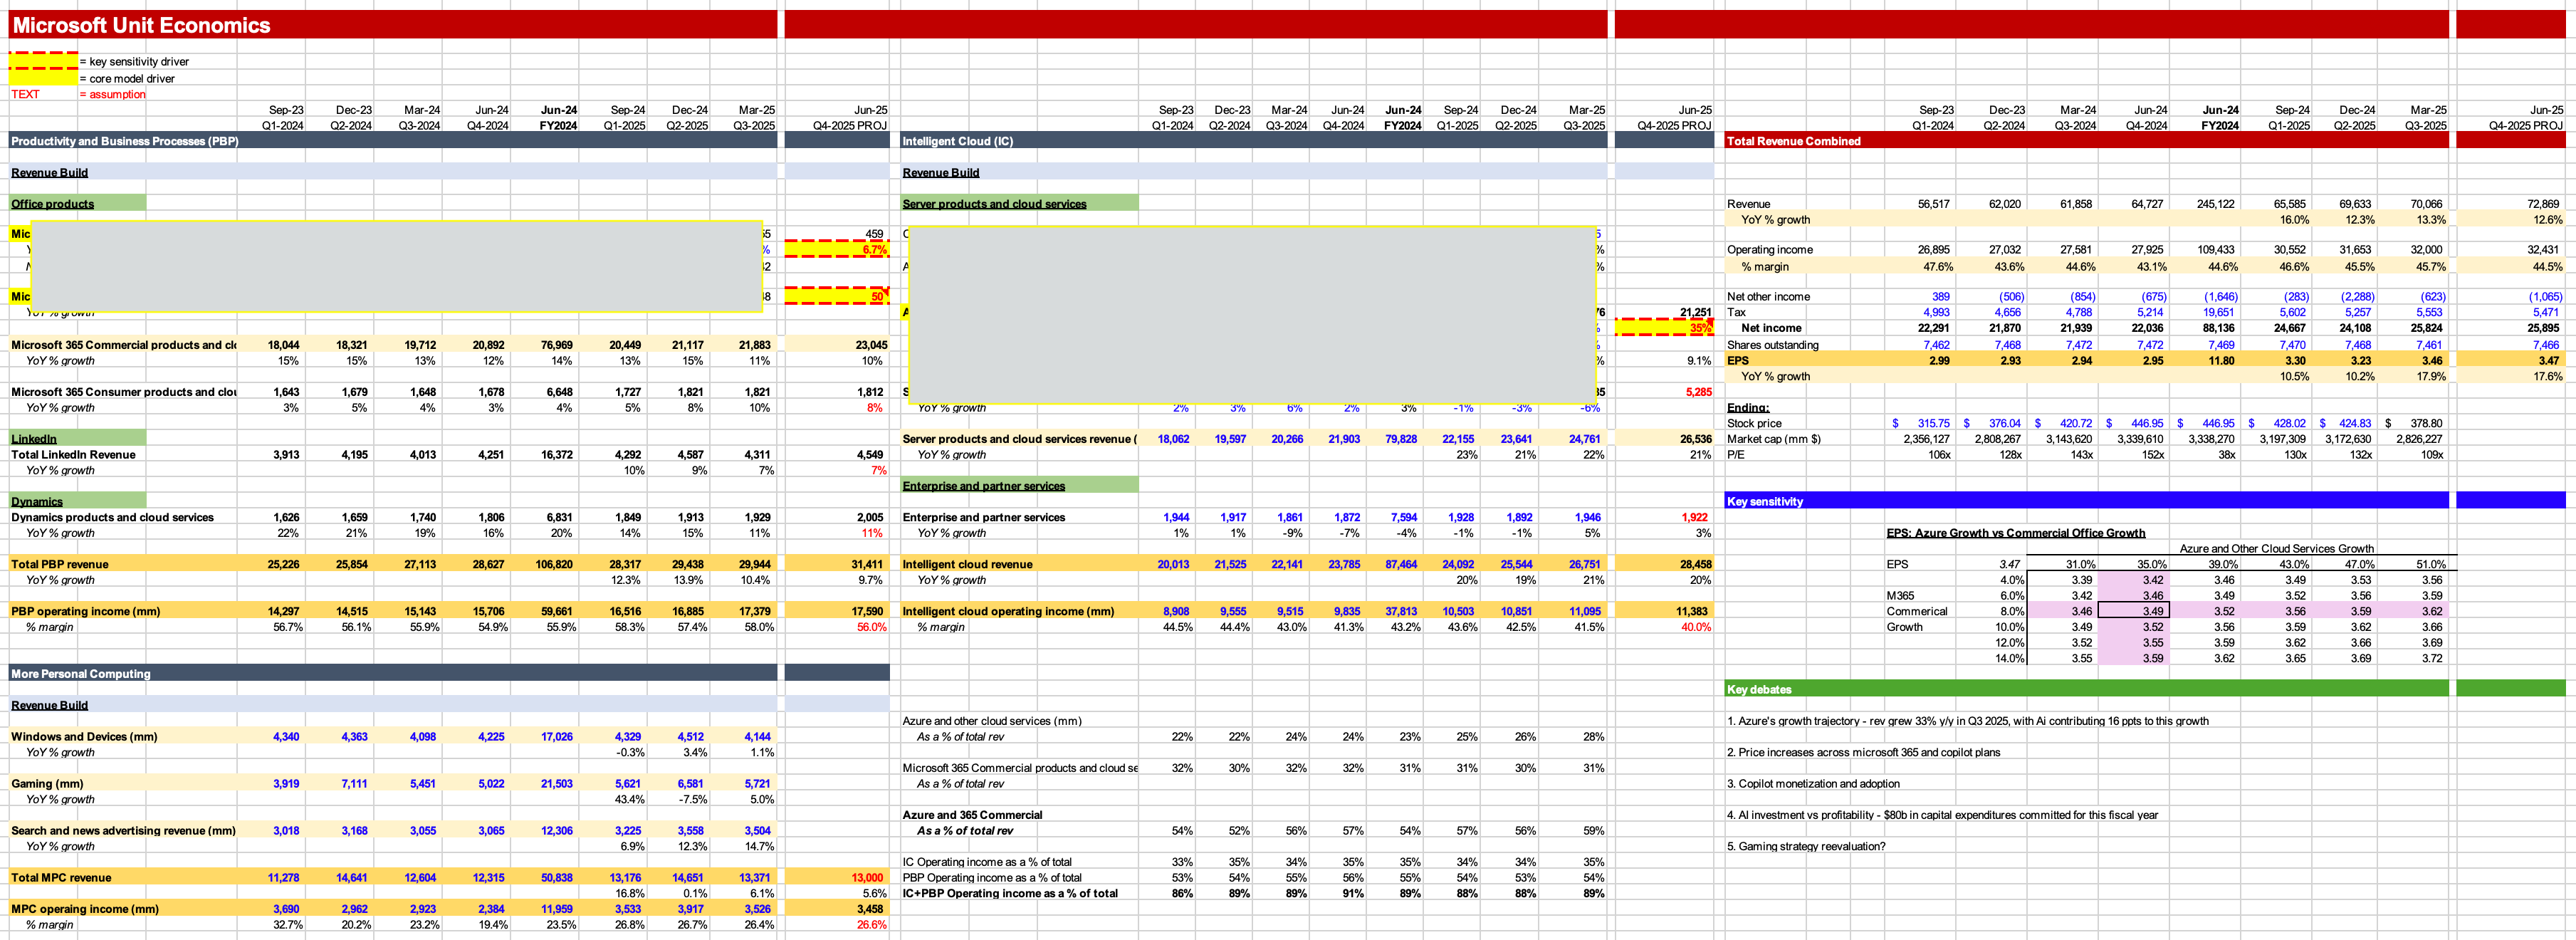Click the '= key sensitivity driver' legend text

point(134,62)
